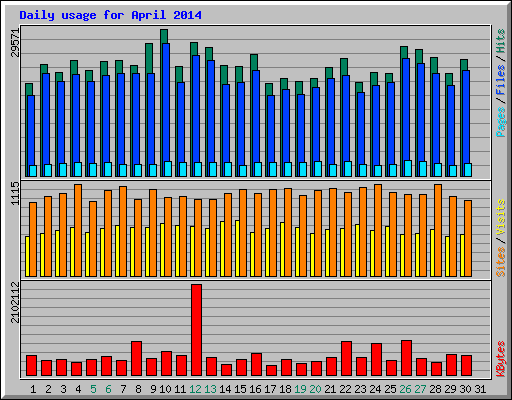
Task: Select the orange visits bar for day 1
Action: 33,239
